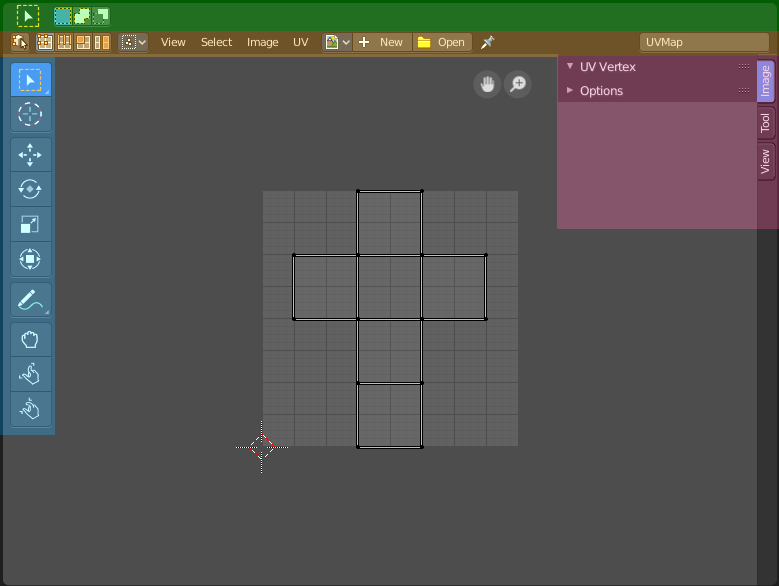The height and width of the screenshot is (586, 779).
Task: Click the 2D cursor crosshair in the viewport
Action: pos(262,447)
